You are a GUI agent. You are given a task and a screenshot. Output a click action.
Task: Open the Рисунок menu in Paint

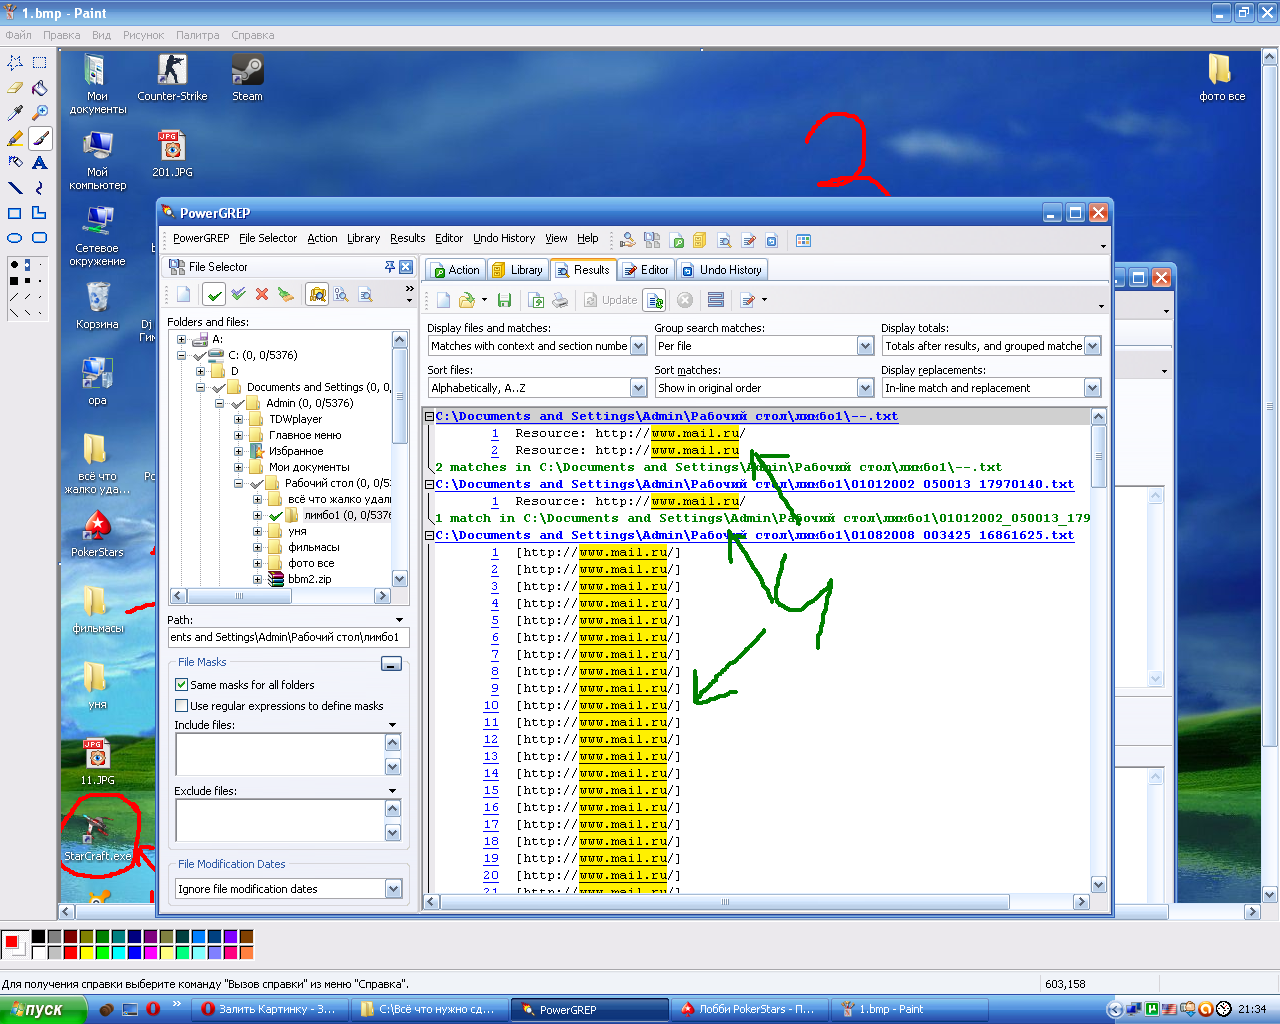(x=143, y=35)
